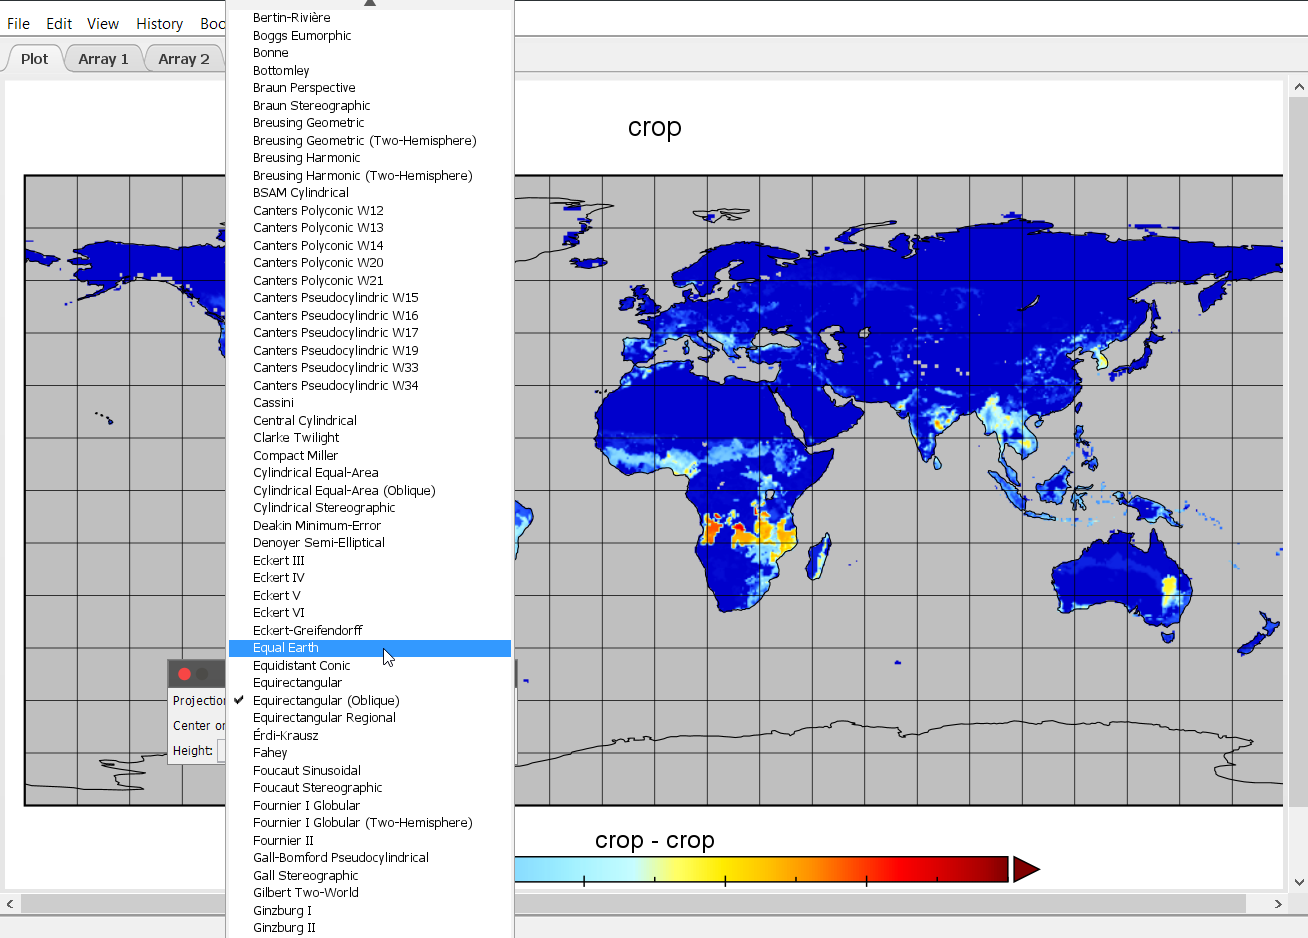The width and height of the screenshot is (1308, 938).
Task: Pick Gall-Bomford Pseudocylindrical projection
Action: 370,858
